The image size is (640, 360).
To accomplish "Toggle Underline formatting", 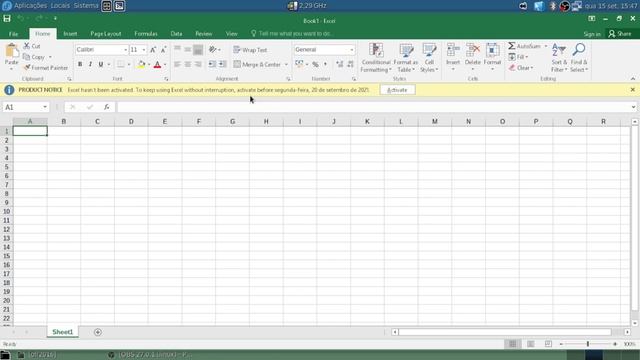I will [100, 64].
